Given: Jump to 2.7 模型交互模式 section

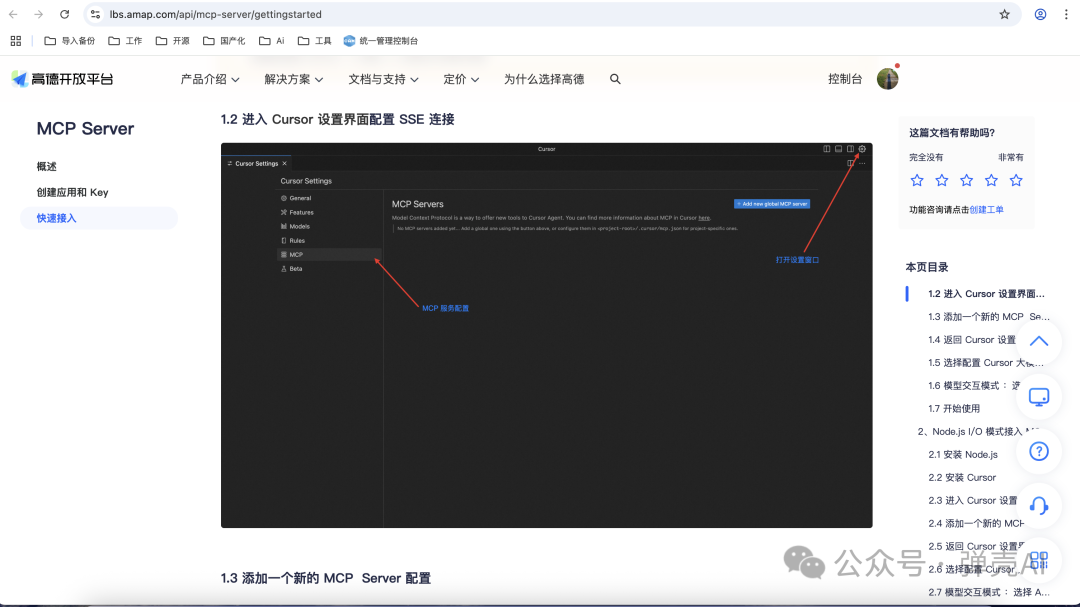Looking at the screenshot, I should pyautogui.click(x=988, y=592).
